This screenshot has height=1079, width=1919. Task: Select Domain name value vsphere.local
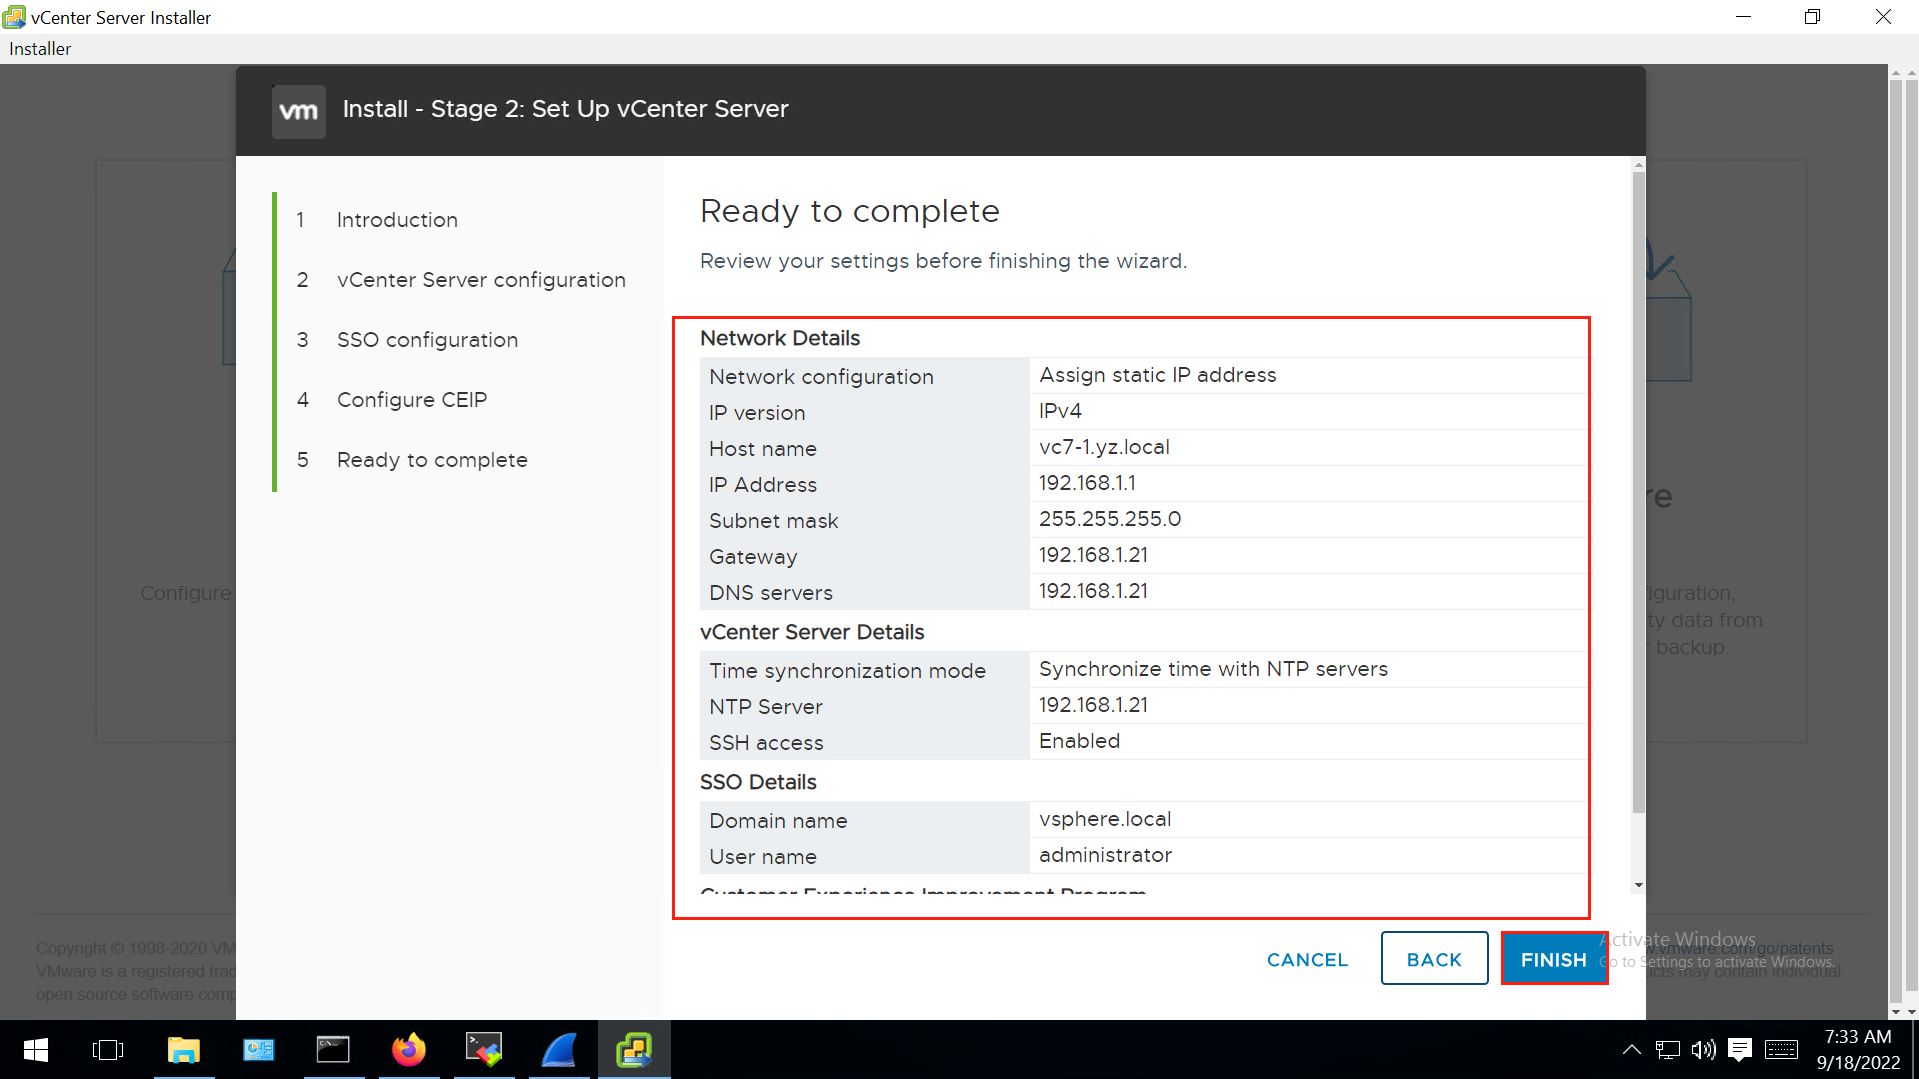[x=1105, y=819]
